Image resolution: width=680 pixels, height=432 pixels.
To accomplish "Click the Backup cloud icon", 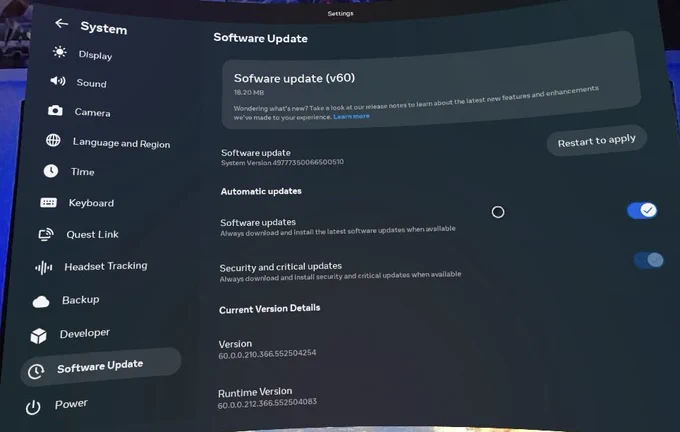I will click(41, 301).
